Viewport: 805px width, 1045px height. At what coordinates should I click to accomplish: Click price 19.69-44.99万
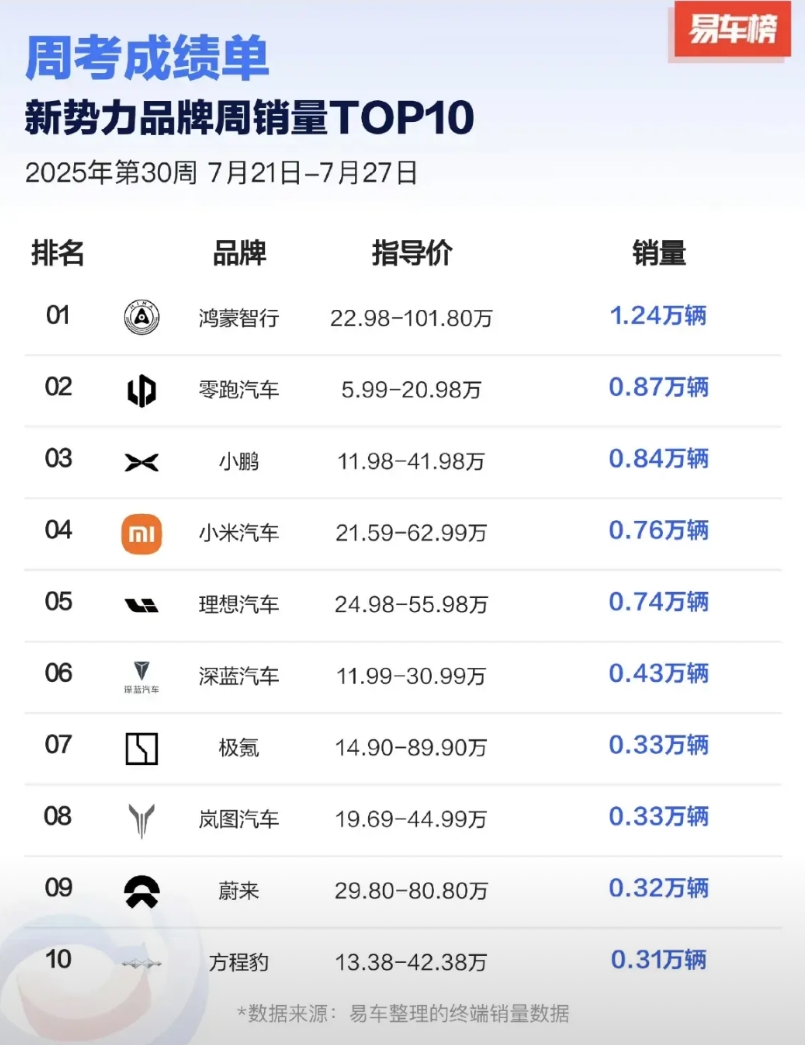(411, 819)
